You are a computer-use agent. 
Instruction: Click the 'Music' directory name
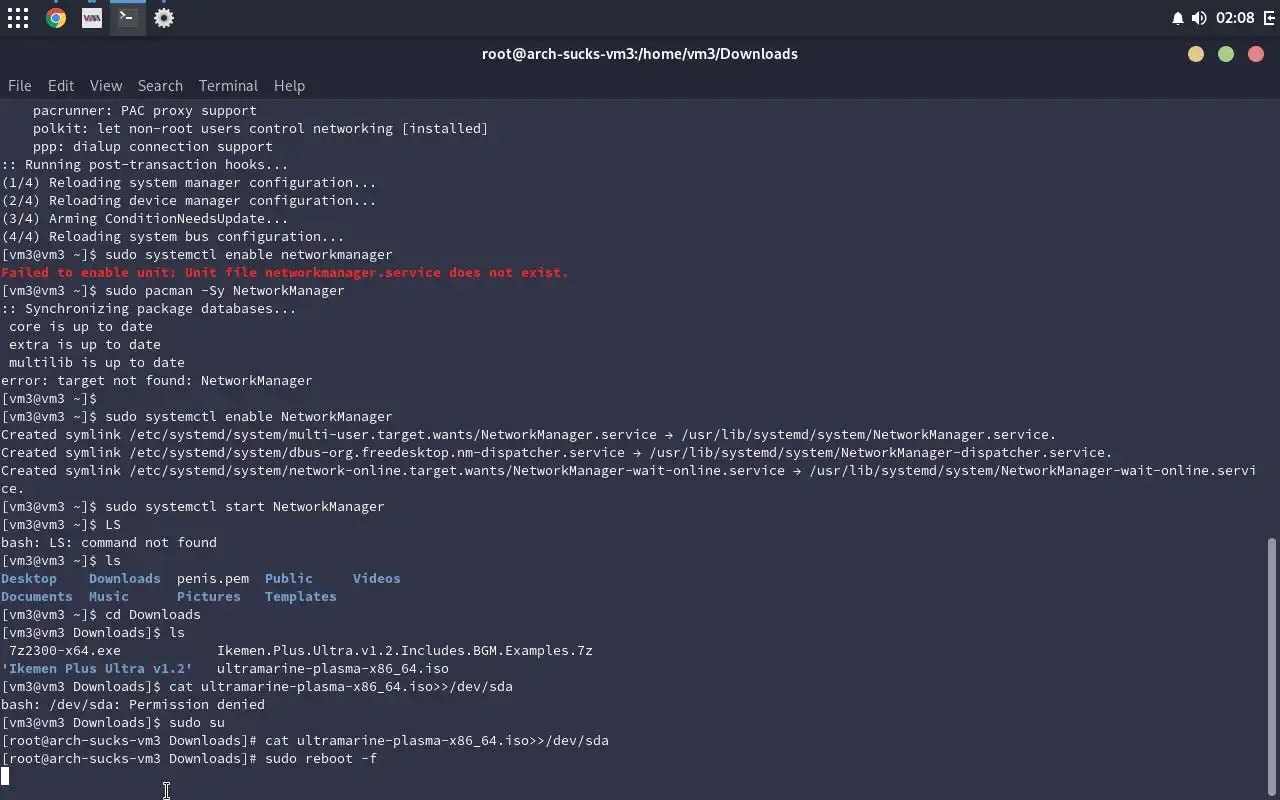pyautogui.click(x=109, y=596)
